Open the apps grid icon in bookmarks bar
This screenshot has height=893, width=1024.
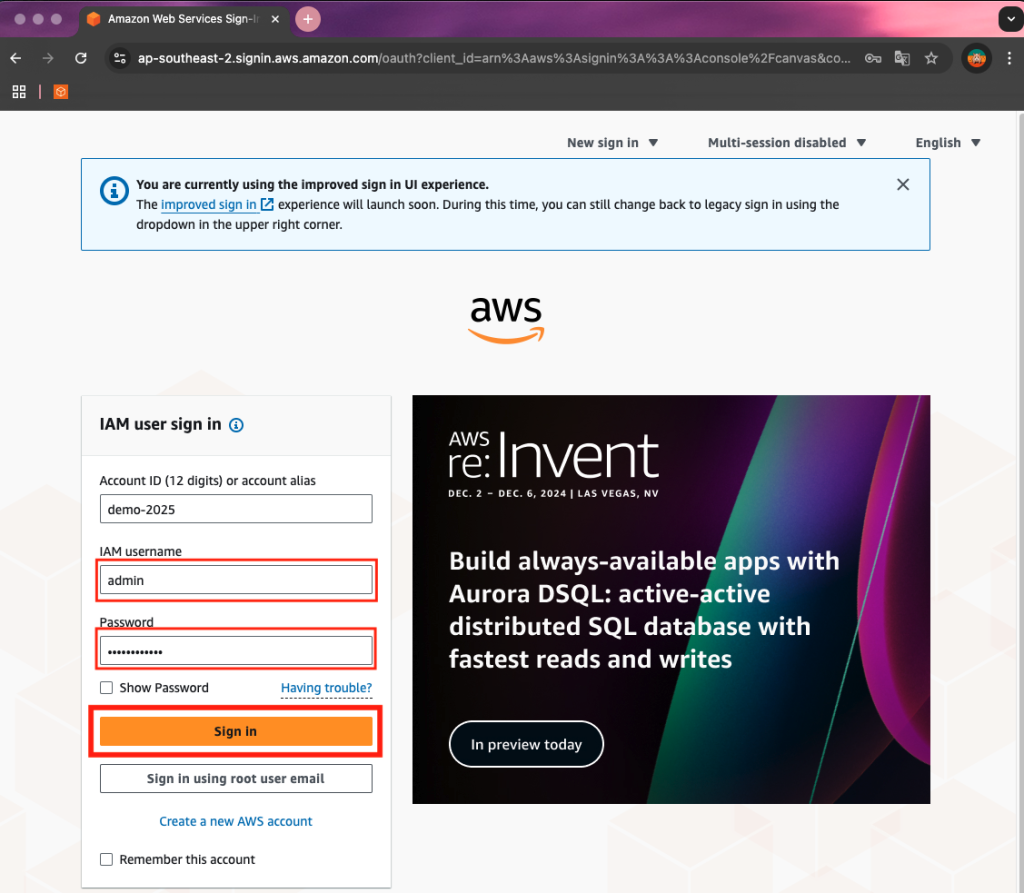tap(19, 91)
